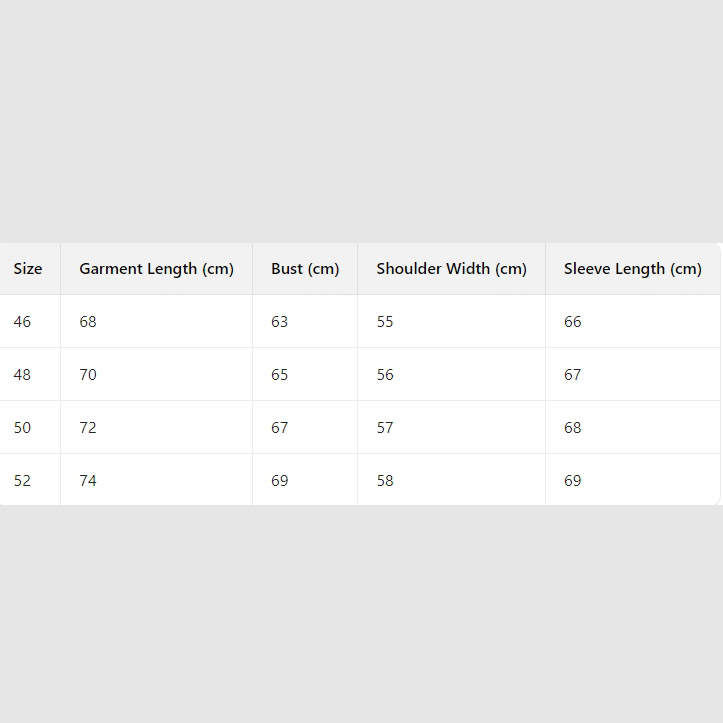The width and height of the screenshot is (723, 723).
Task: Select bust value 63 for size 46
Action: pyautogui.click(x=280, y=322)
